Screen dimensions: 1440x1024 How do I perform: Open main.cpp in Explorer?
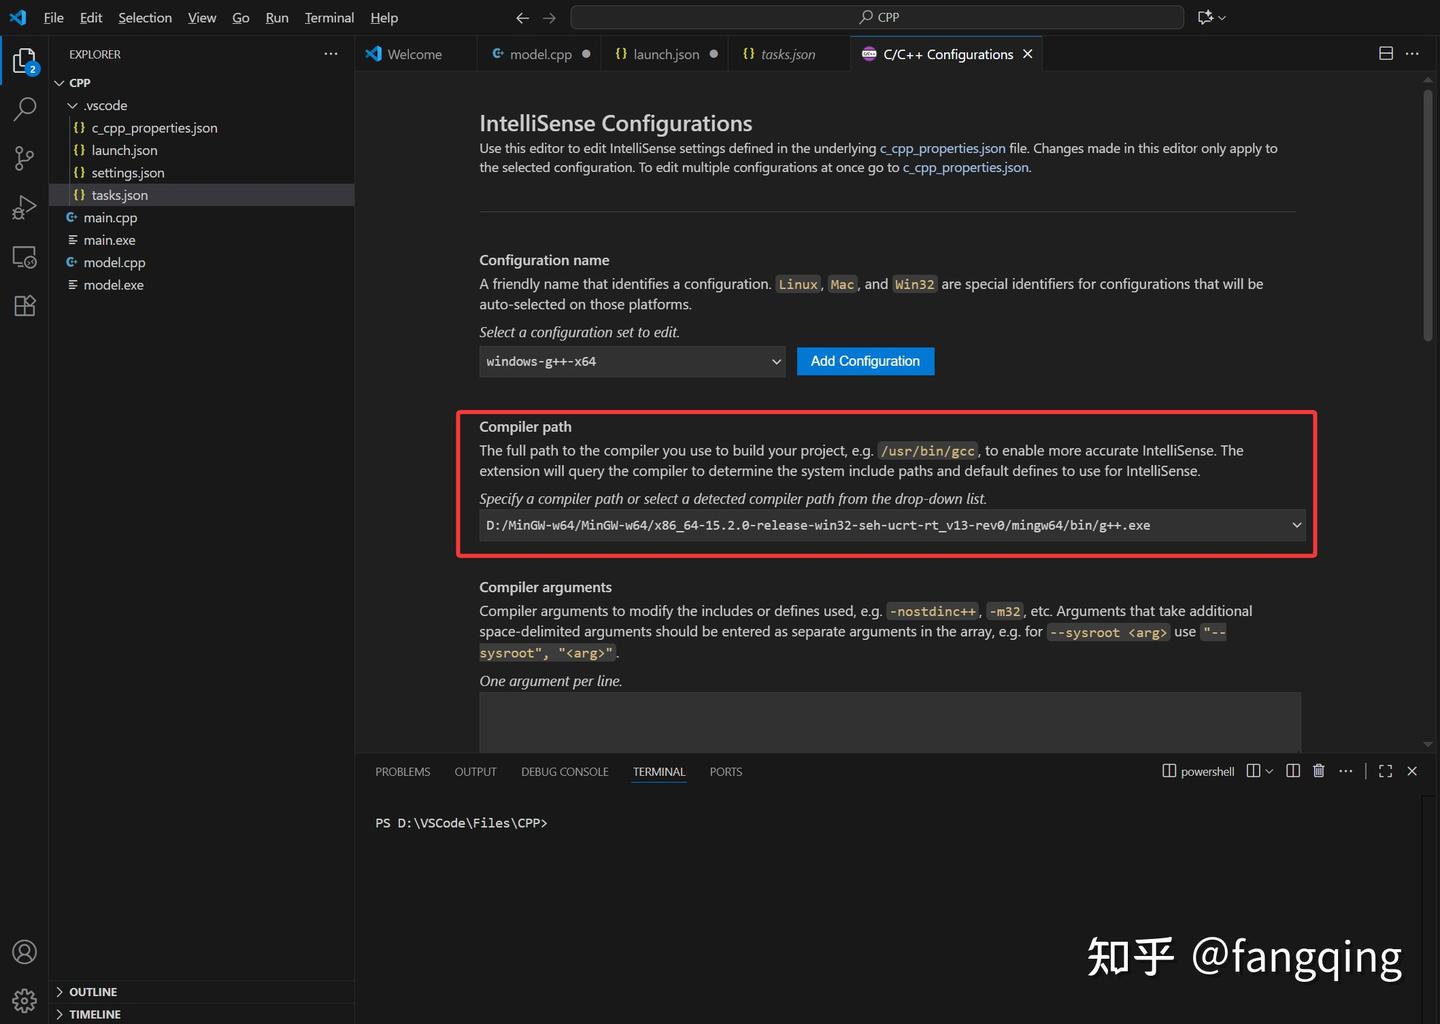pos(110,218)
